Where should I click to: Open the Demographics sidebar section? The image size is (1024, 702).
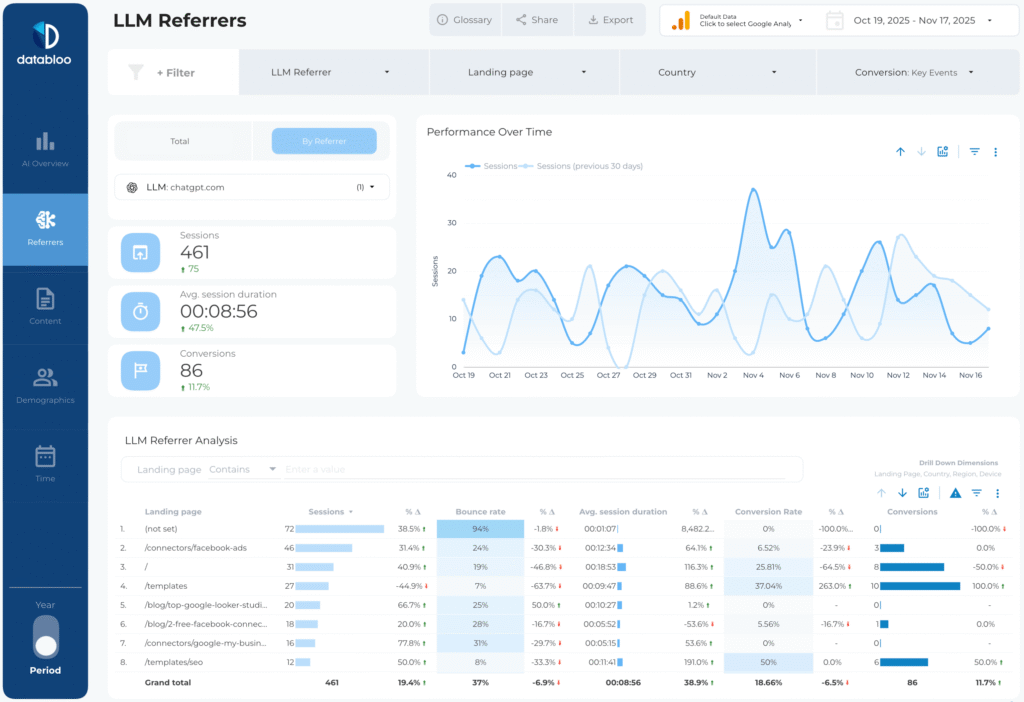point(44,384)
